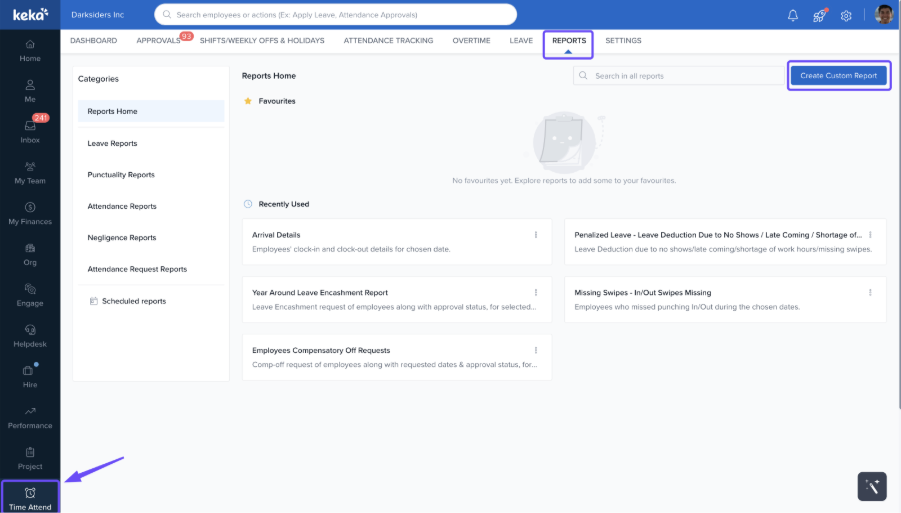Image resolution: width=901 pixels, height=513 pixels.
Task: Open options menu for Arrival Details report
Action: pyautogui.click(x=536, y=235)
